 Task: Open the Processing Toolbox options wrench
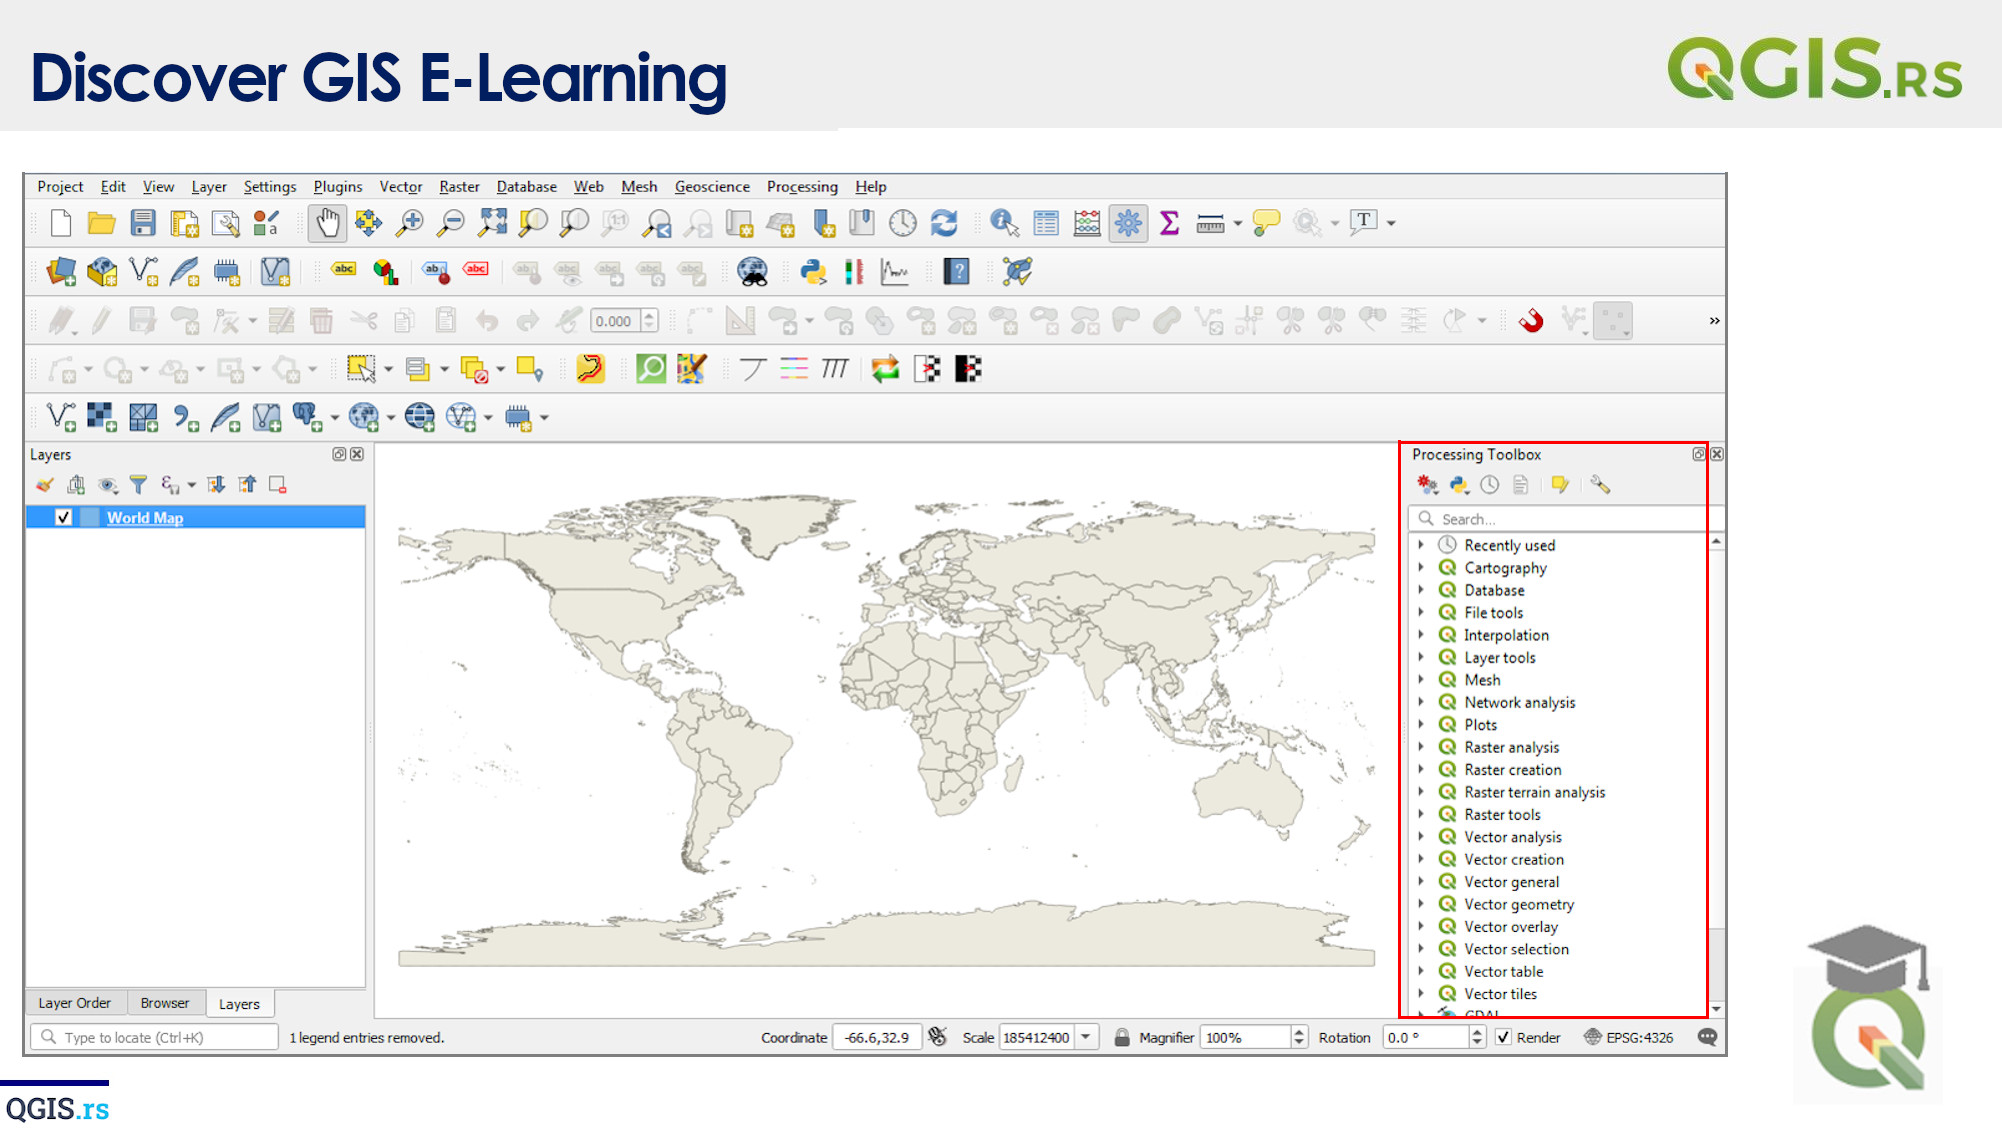point(1602,485)
